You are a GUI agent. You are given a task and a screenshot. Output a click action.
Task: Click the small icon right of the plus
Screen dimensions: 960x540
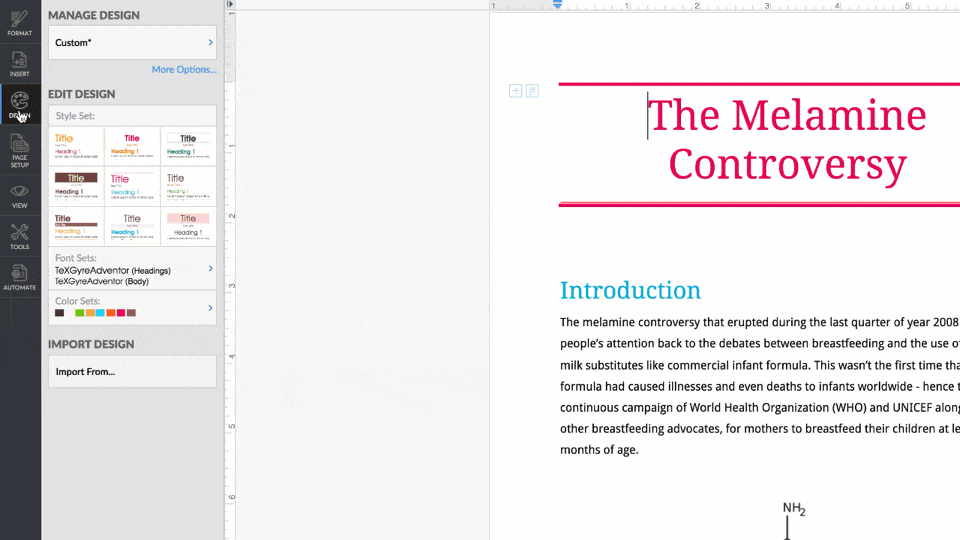[532, 91]
